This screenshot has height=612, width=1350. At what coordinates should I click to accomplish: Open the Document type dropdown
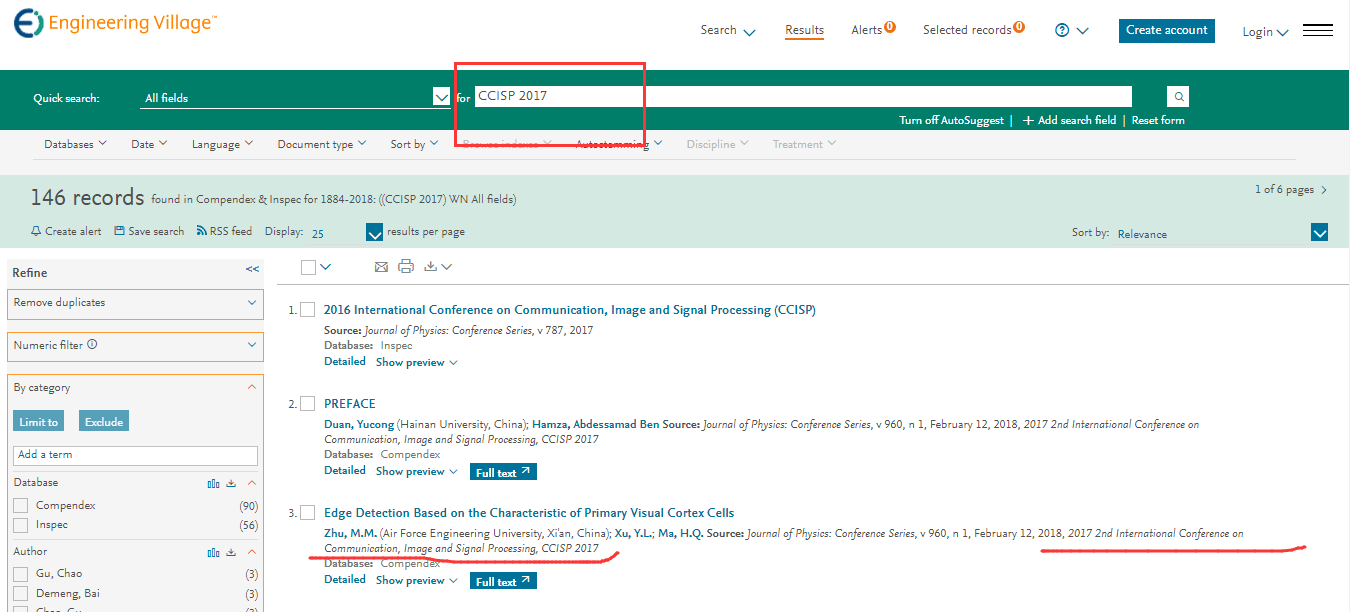click(321, 145)
